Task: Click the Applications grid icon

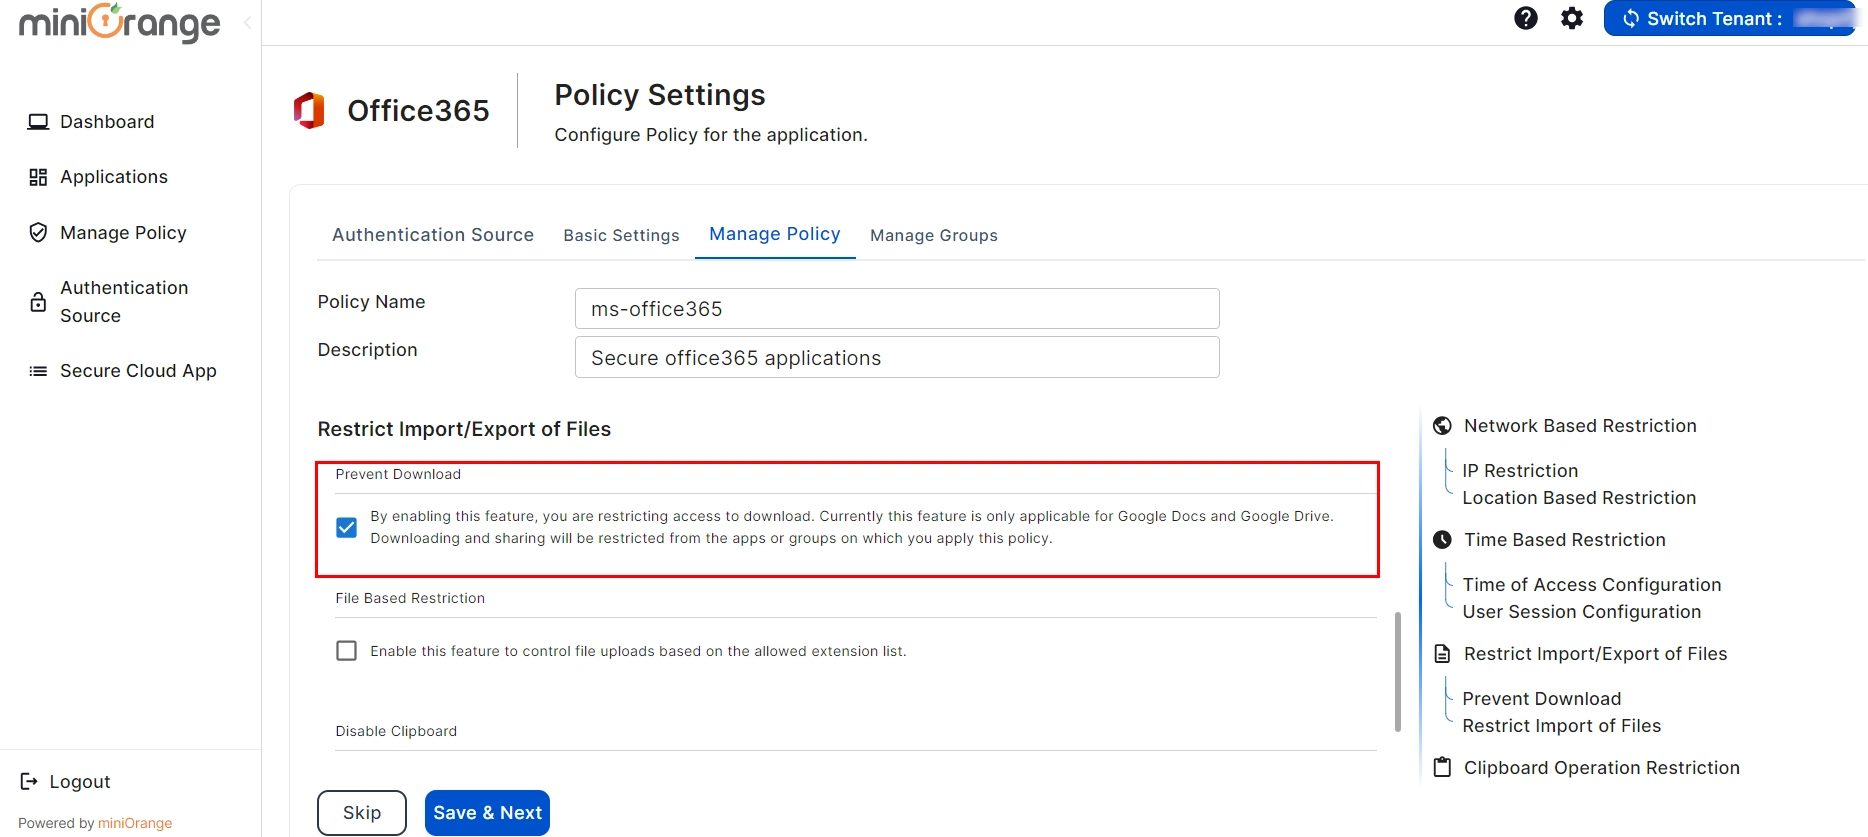Action: [x=38, y=177]
